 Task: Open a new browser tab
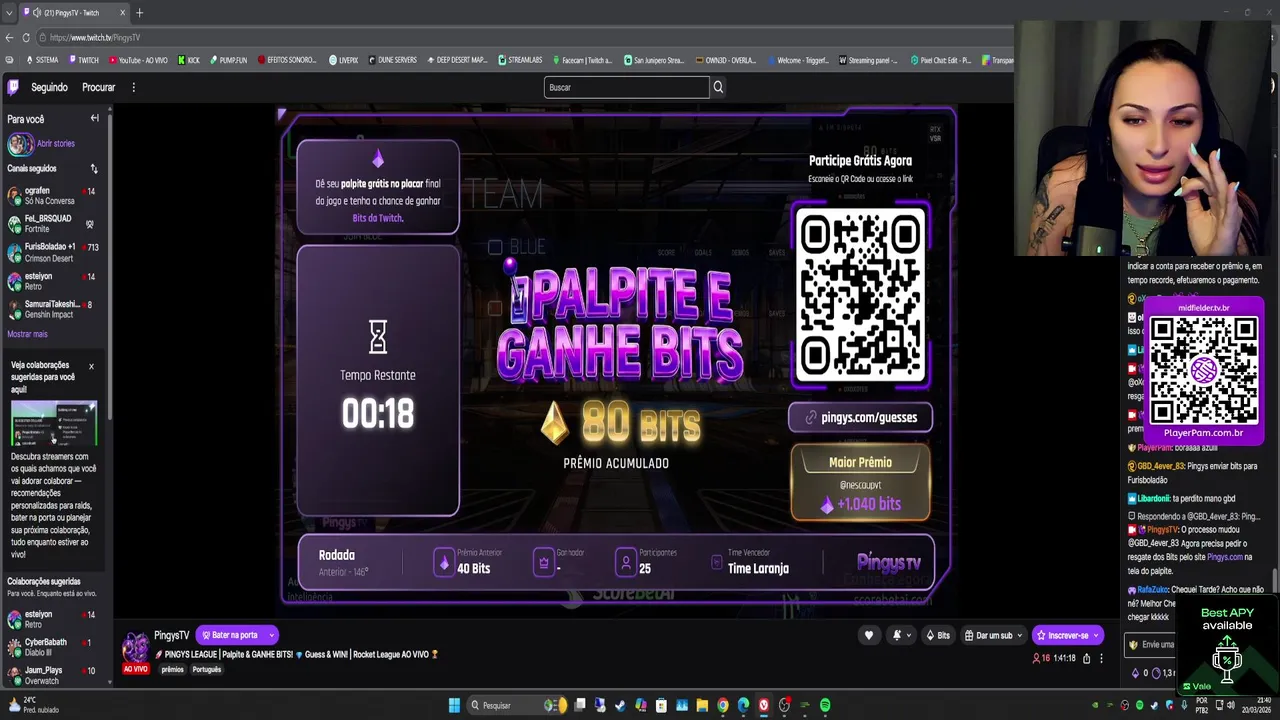coord(139,13)
